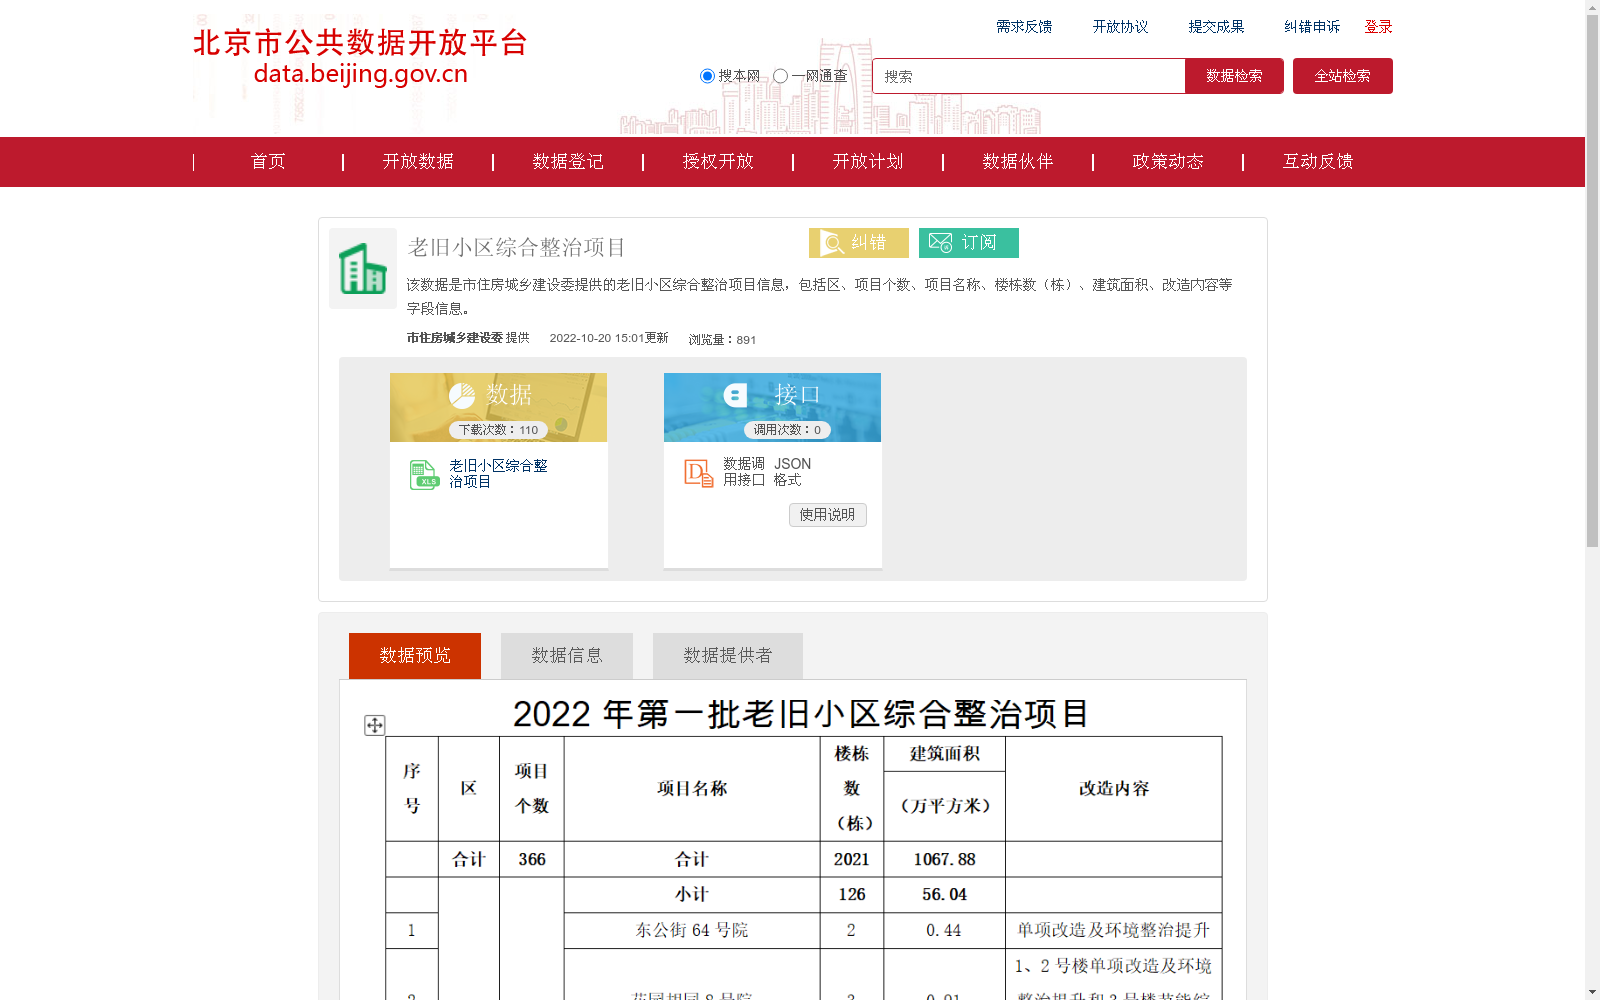This screenshot has width=1600, height=1000.
Task: Click the 全站检索 button
Action: point(1342,76)
